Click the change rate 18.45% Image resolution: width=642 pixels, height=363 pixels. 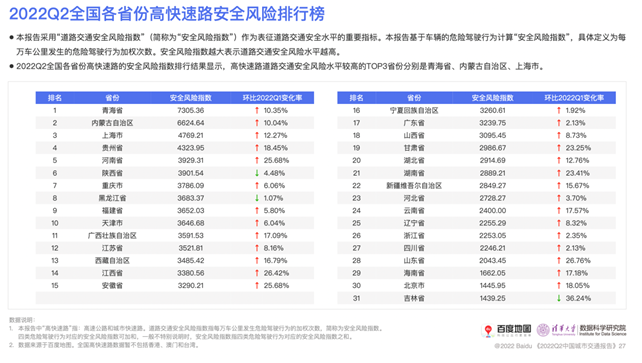coord(276,148)
